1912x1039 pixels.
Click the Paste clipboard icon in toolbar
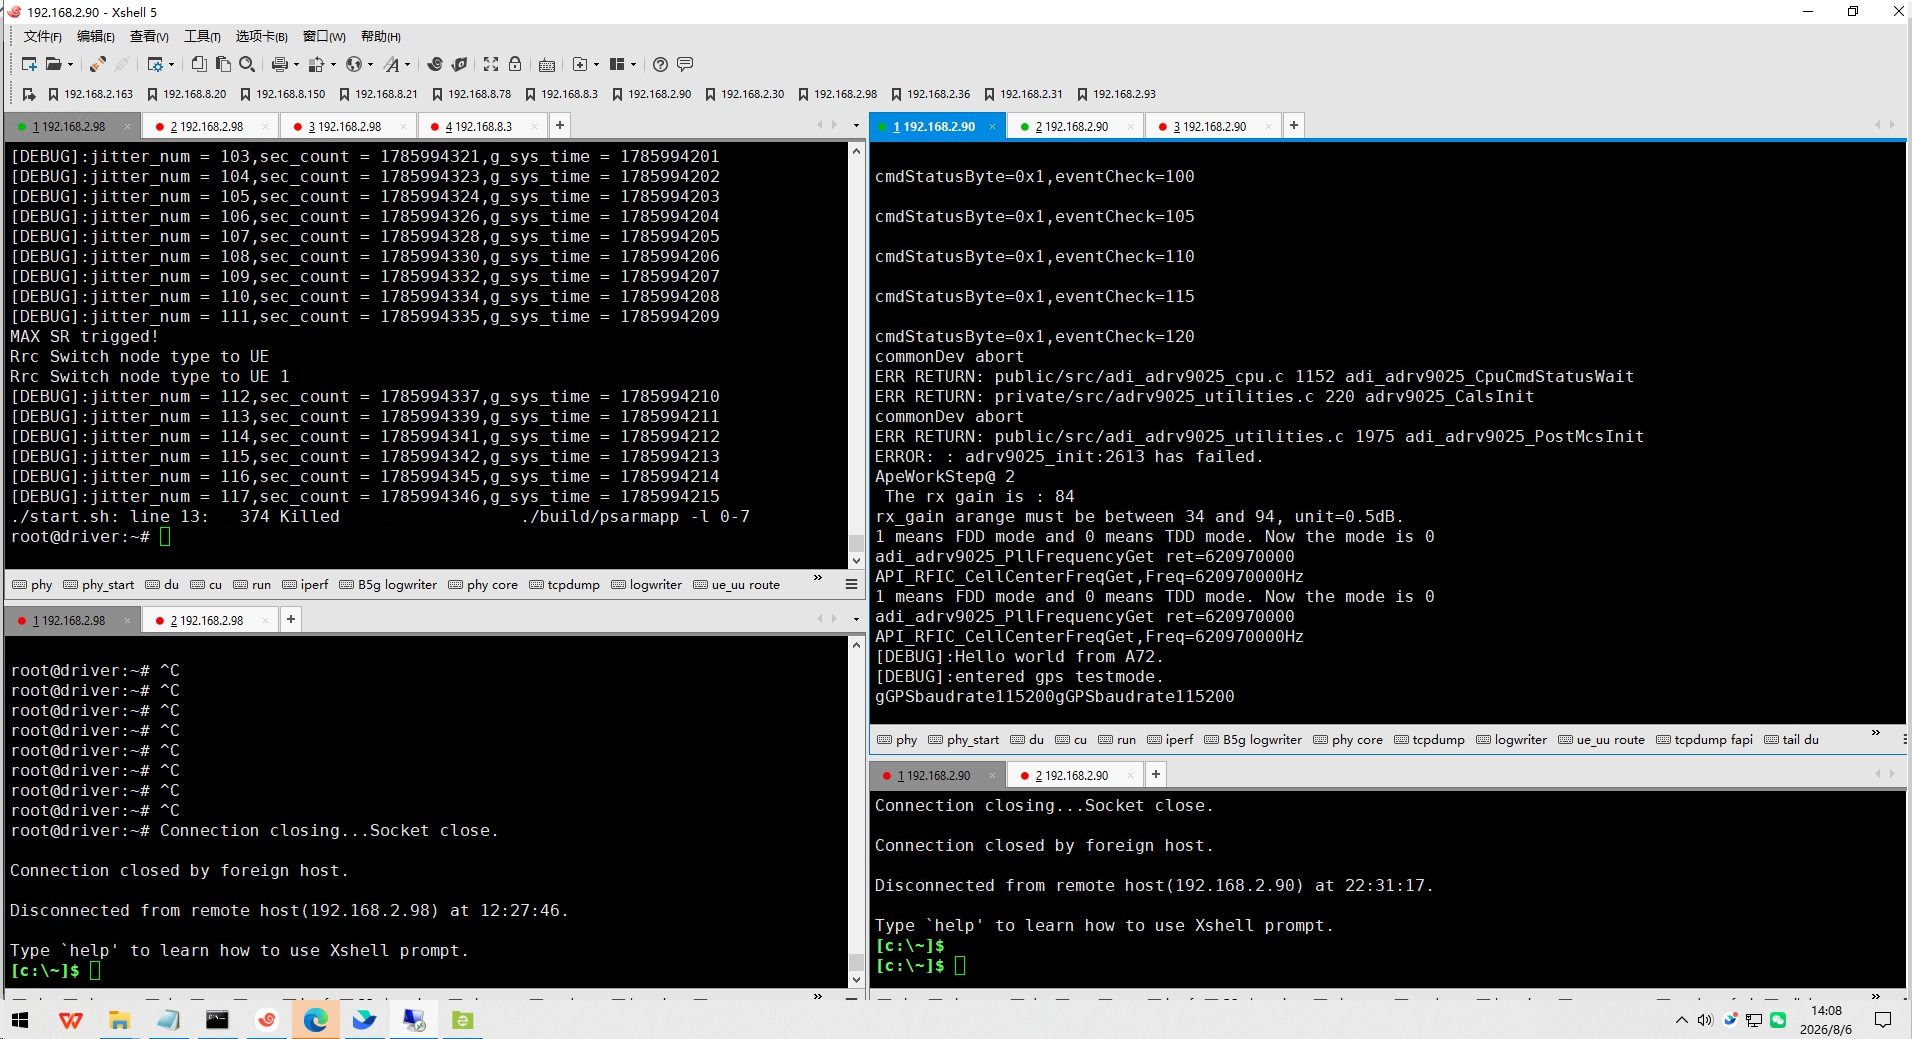click(223, 64)
